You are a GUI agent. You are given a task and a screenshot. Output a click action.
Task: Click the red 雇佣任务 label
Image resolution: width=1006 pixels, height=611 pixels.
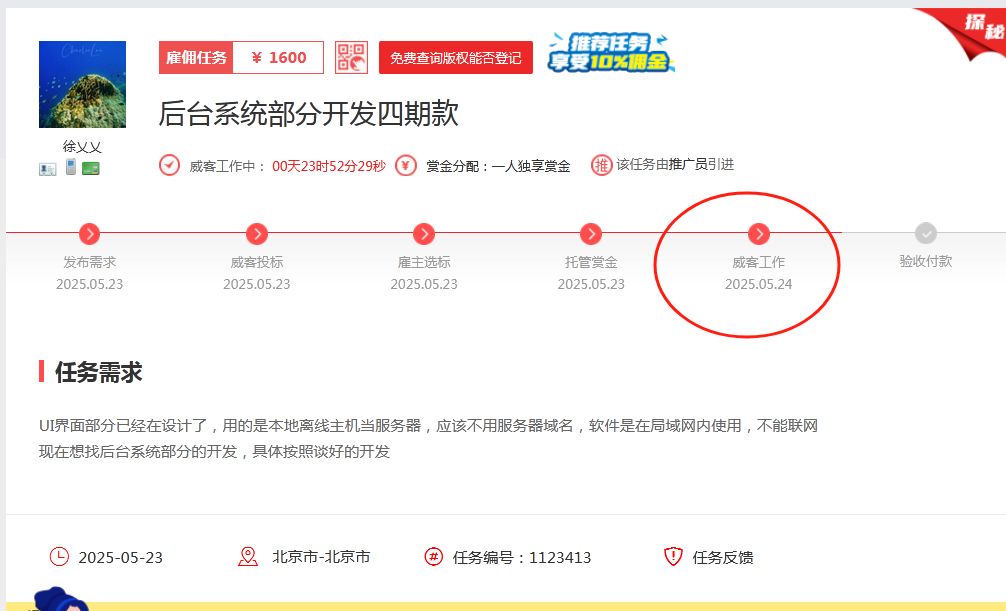coord(195,57)
